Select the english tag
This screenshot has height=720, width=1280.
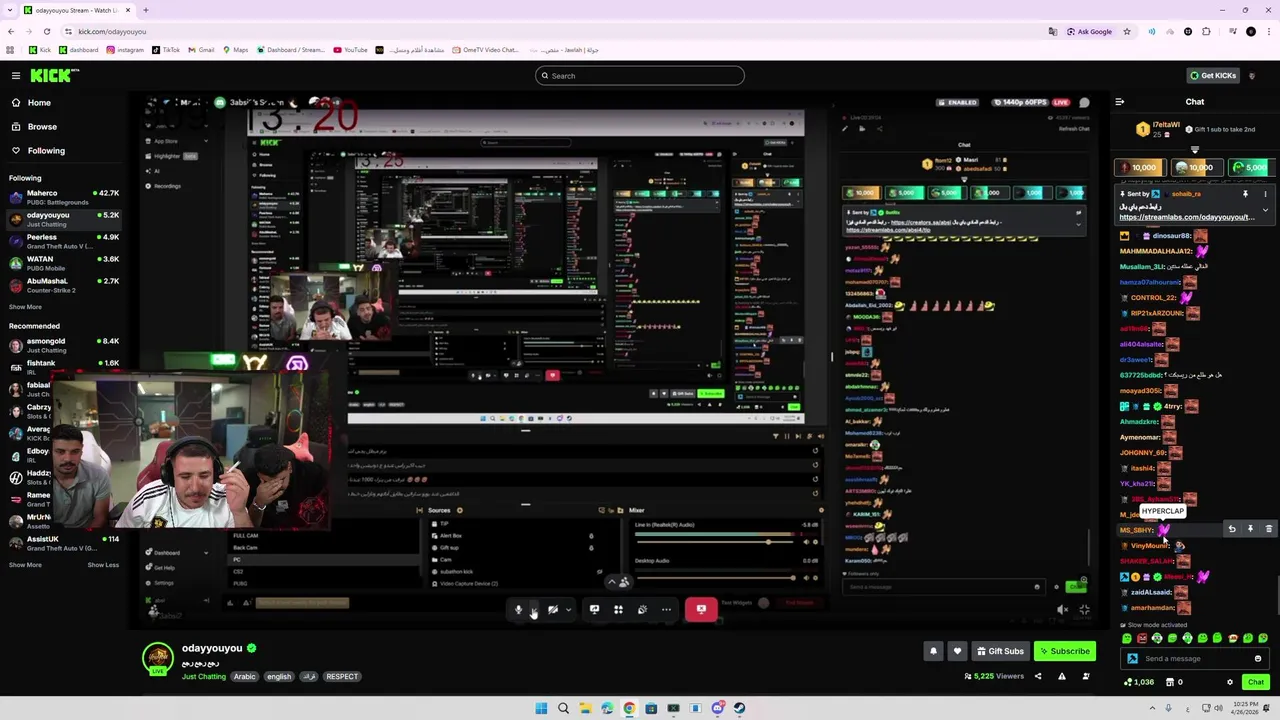[279, 677]
